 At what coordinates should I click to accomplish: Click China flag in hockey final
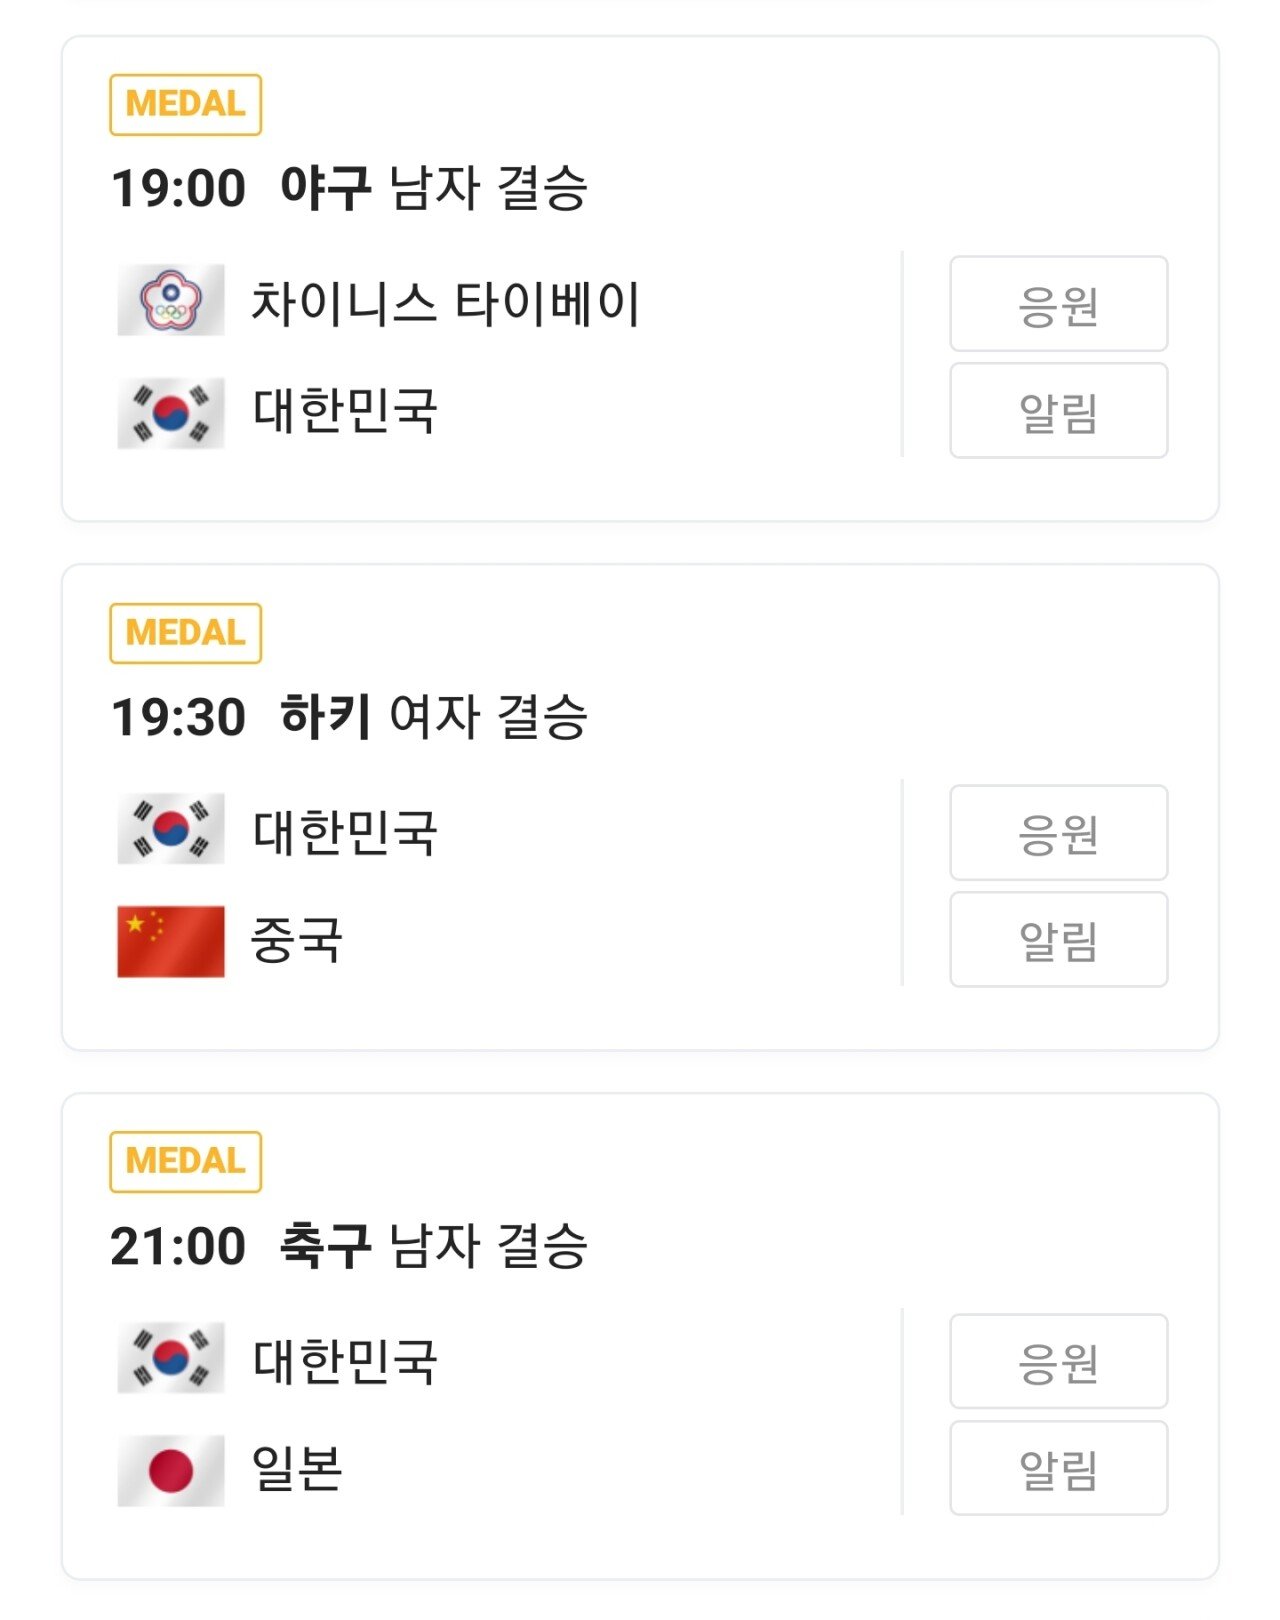pyautogui.click(x=171, y=941)
